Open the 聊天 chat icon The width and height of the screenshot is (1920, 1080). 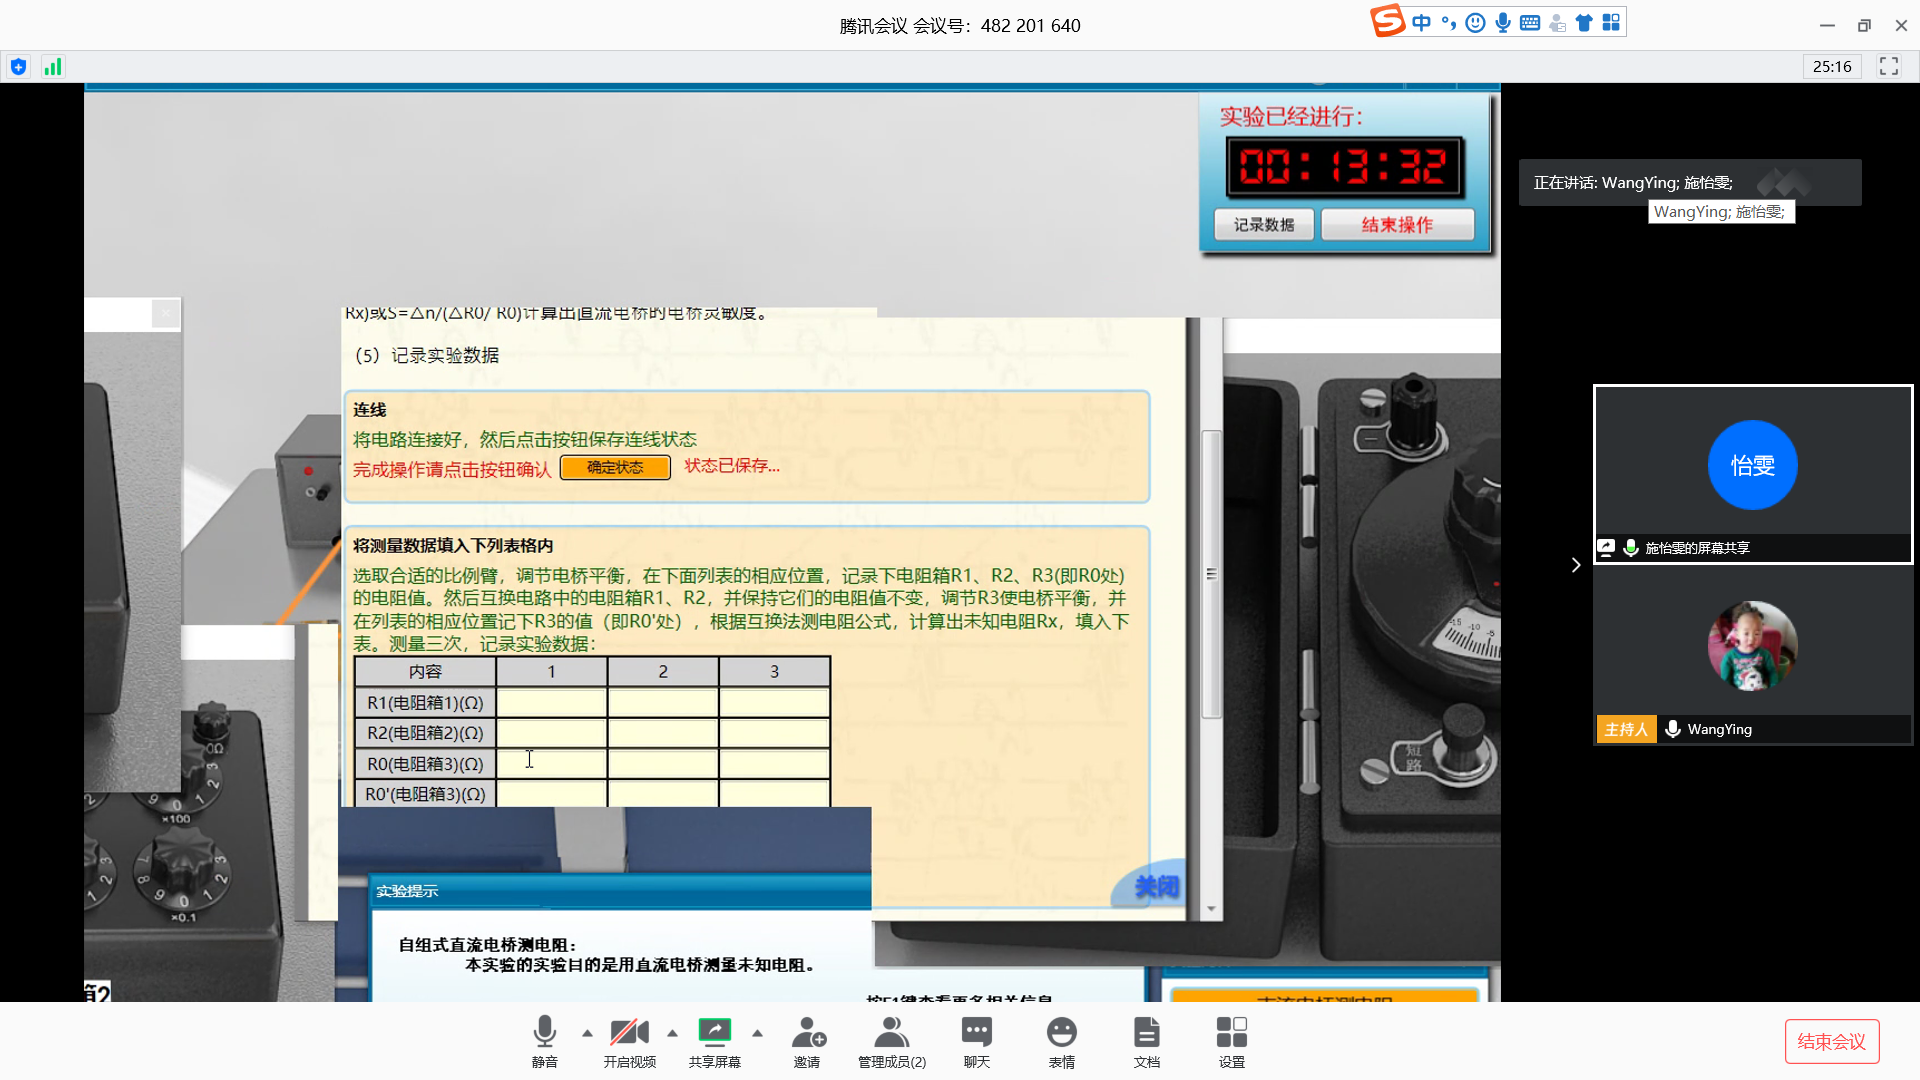click(x=976, y=1032)
